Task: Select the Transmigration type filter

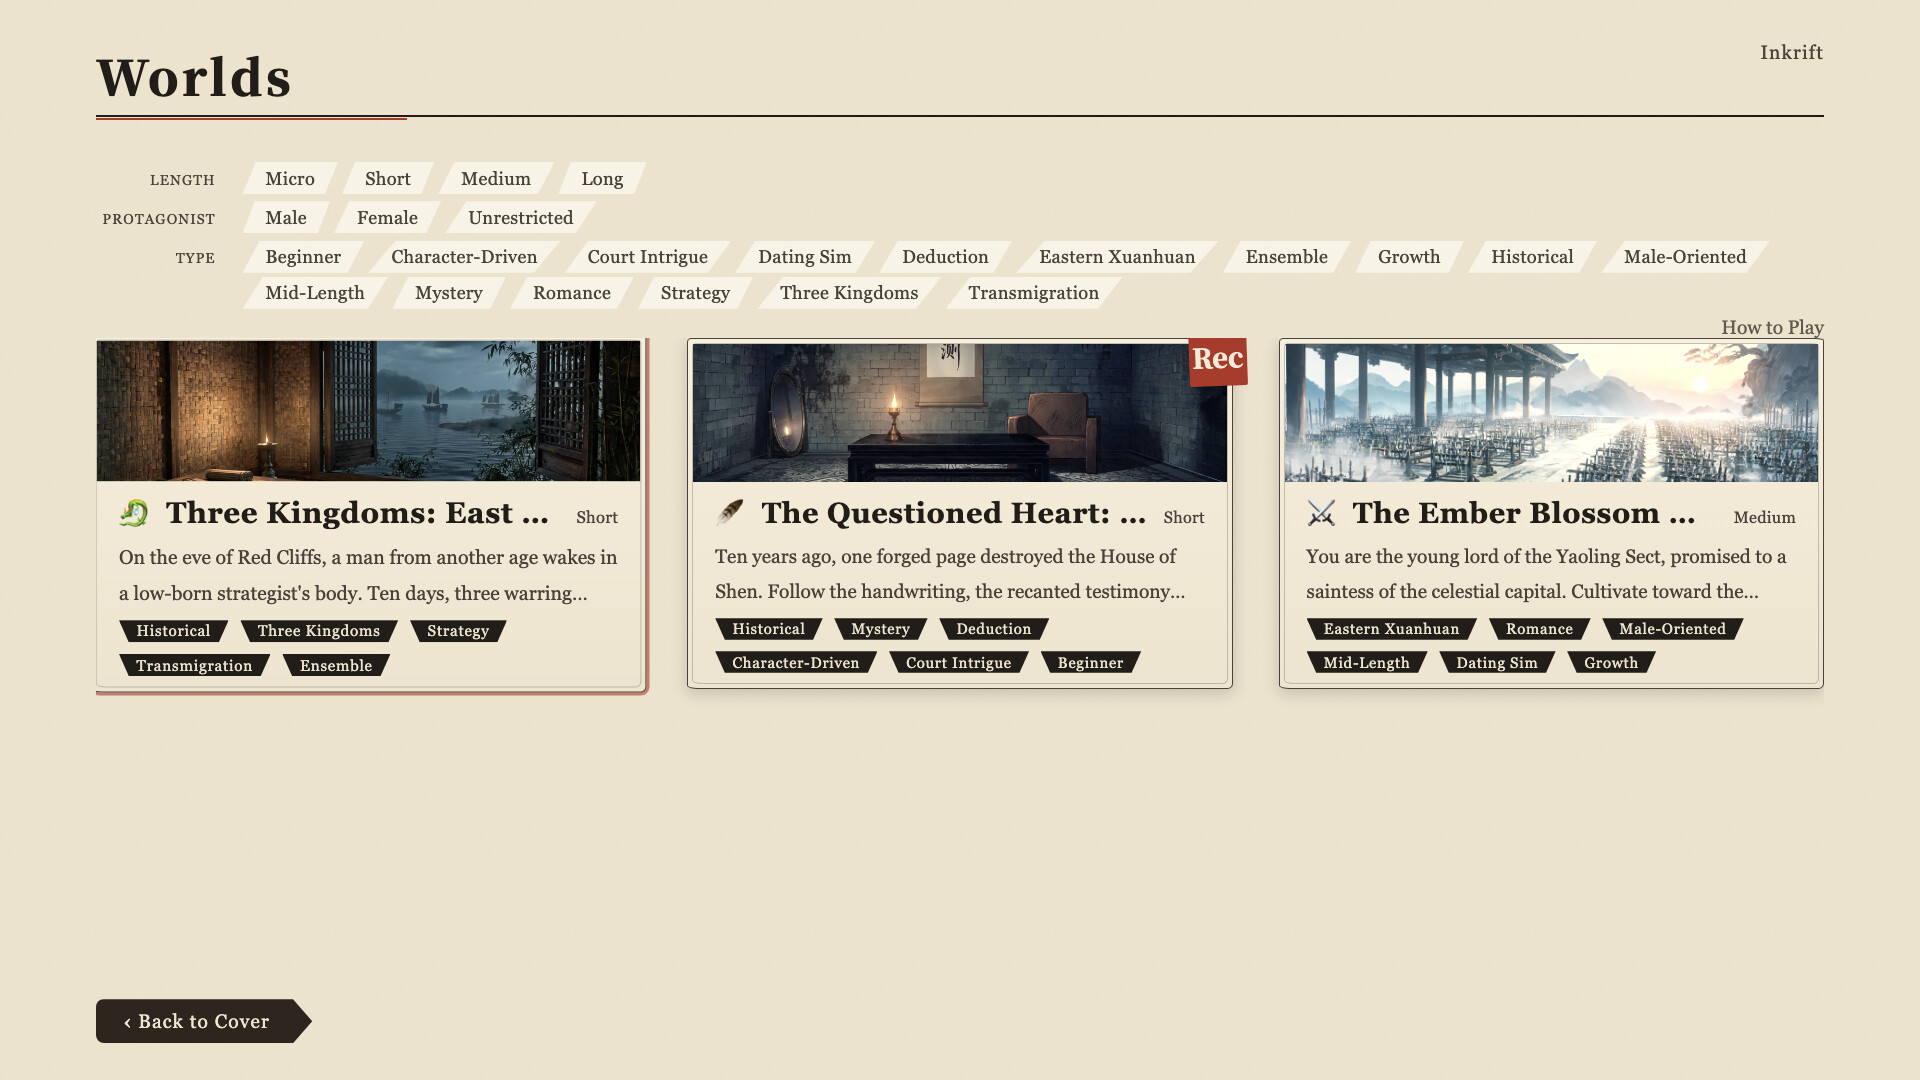Action: 1034,293
